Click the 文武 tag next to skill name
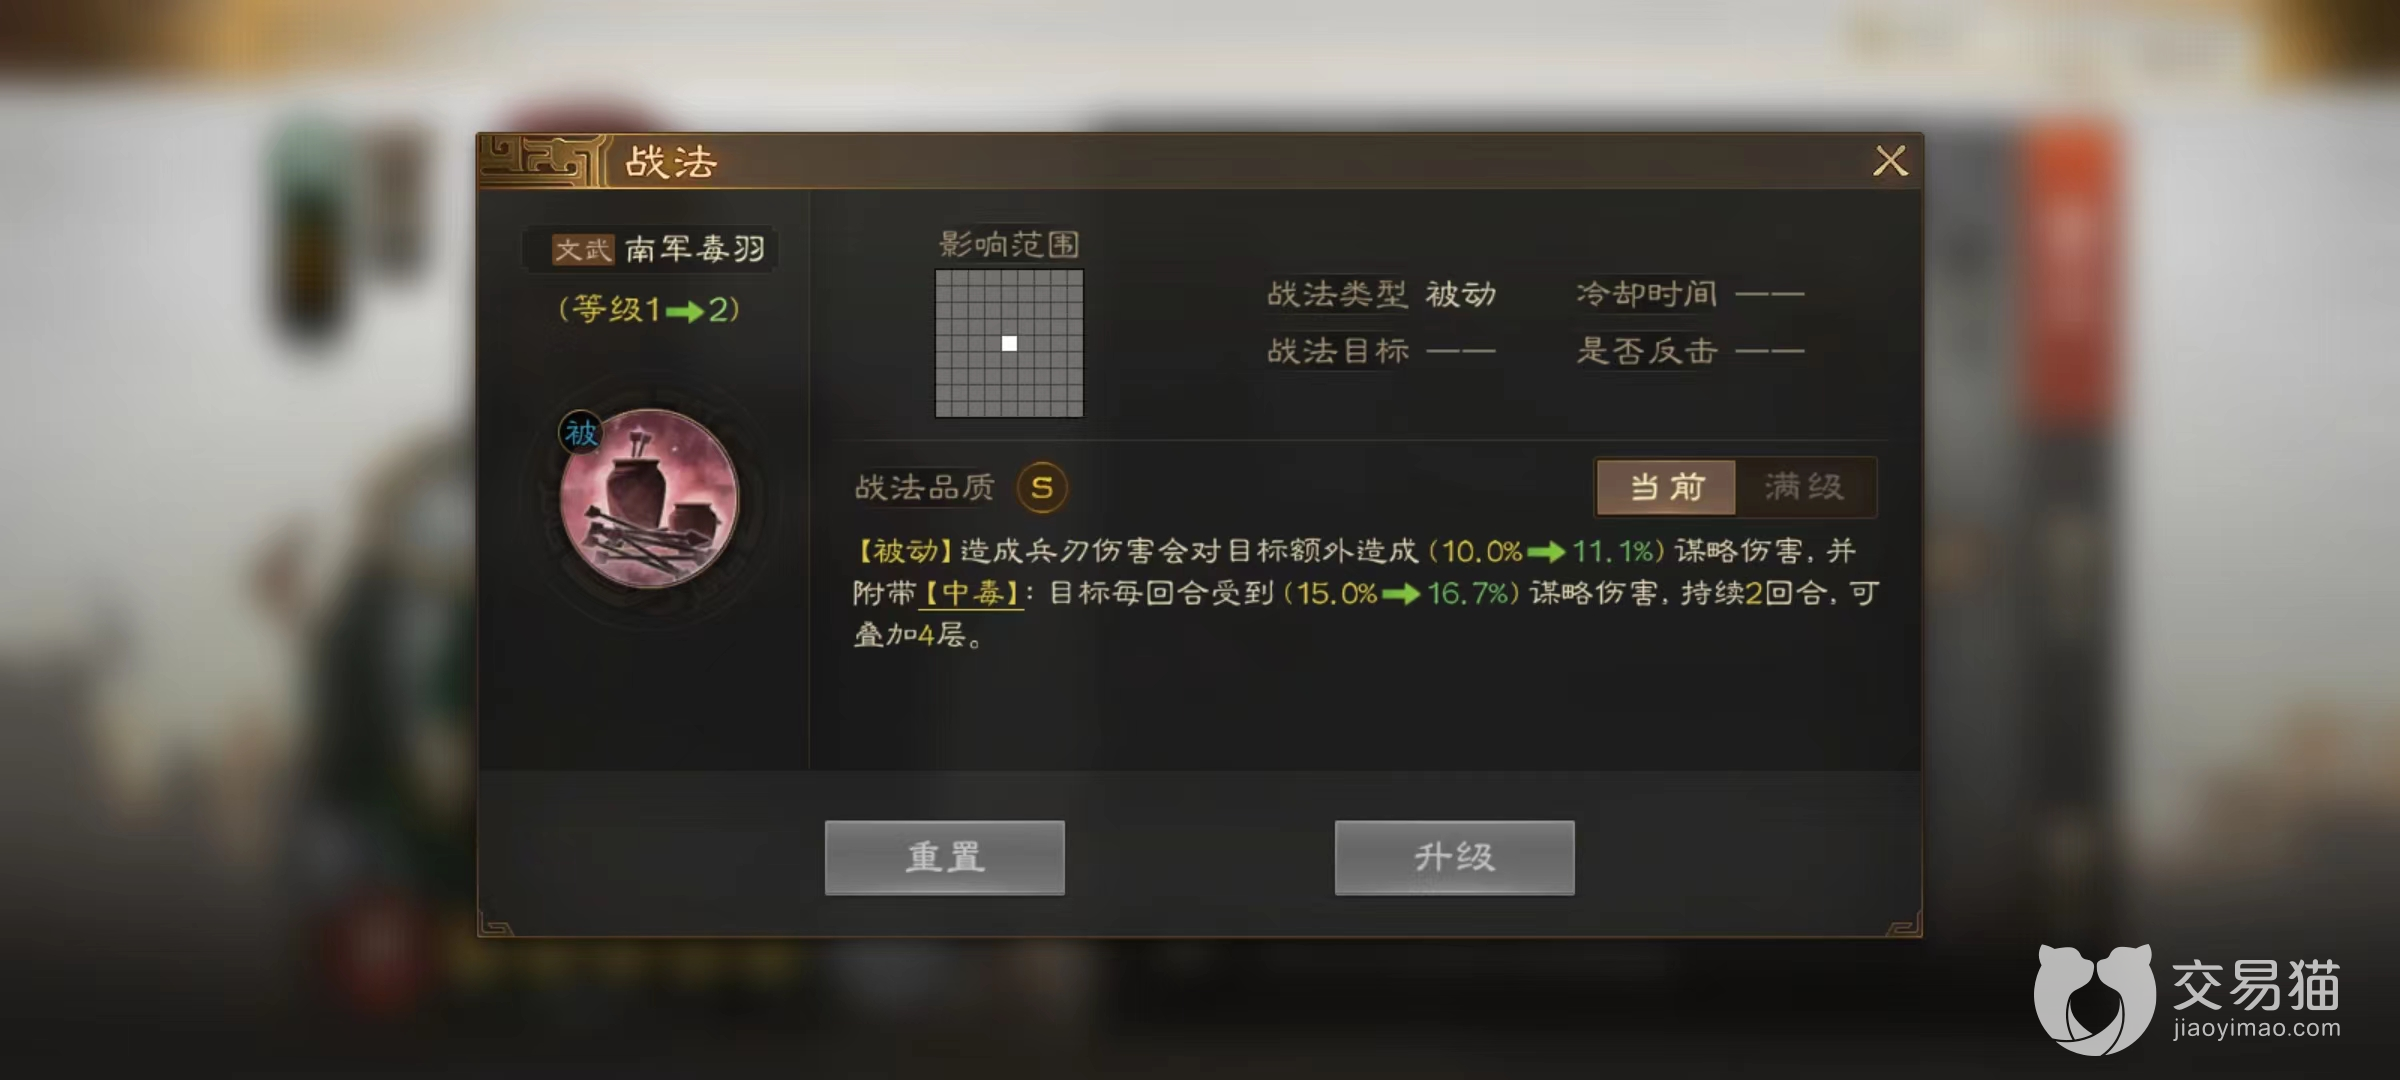Viewport: 2400px width, 1080px height. (583, 249)
